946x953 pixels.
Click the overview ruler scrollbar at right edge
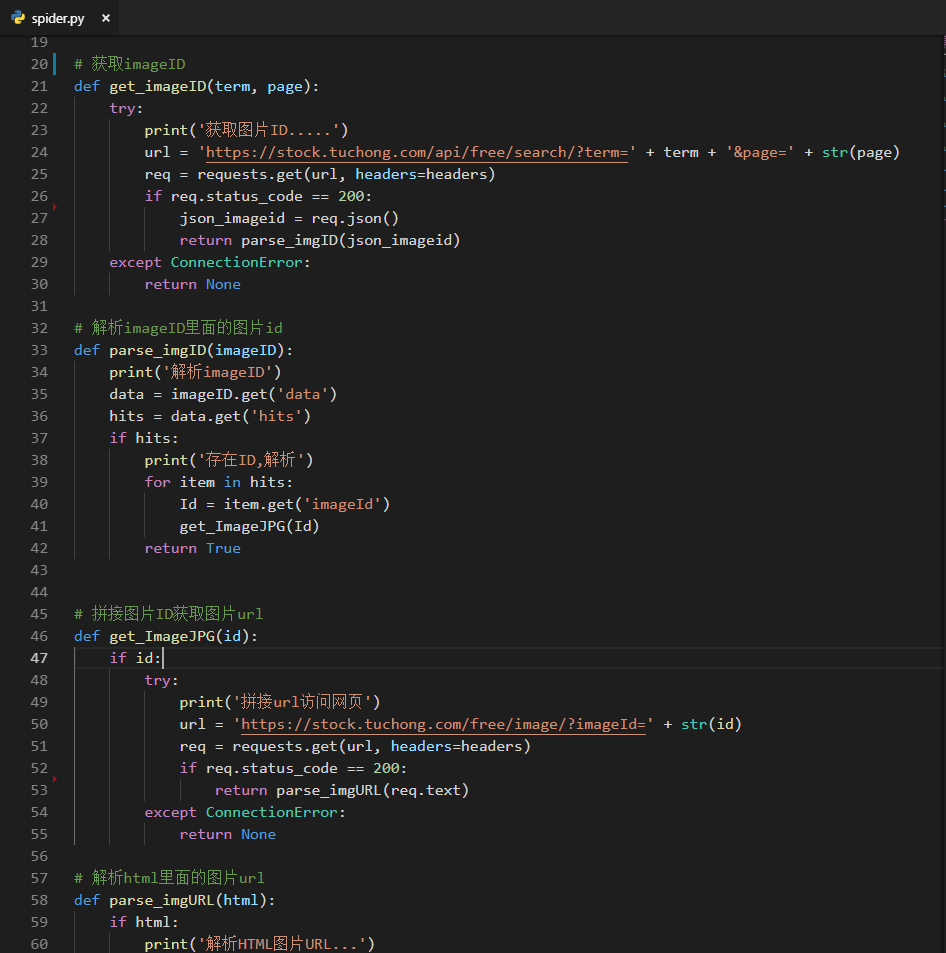944,494
